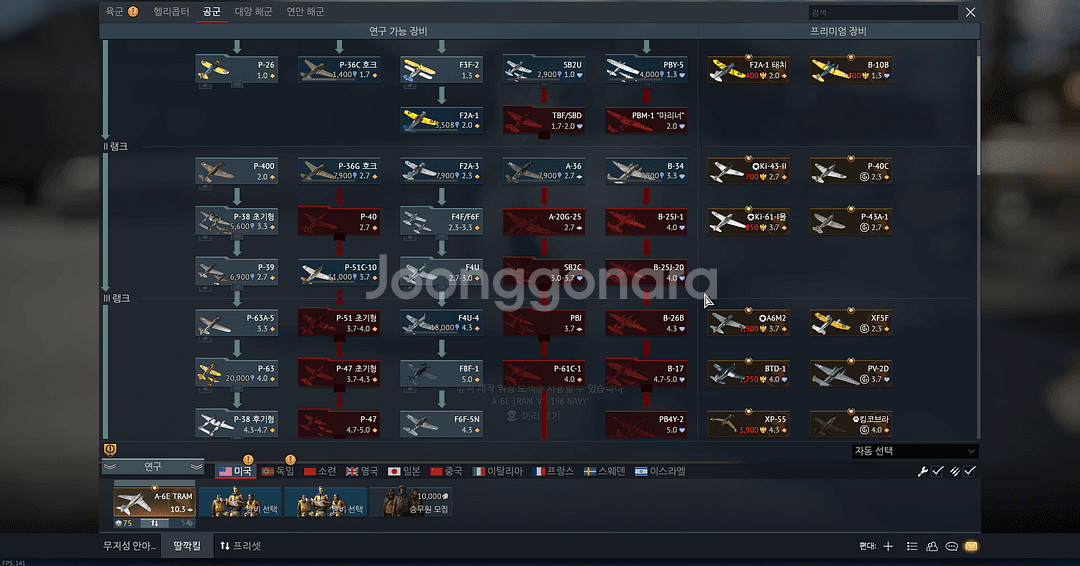Screen dimensions: 1080x566
Task: Switch to the 육군 tab
Action: 114,11
